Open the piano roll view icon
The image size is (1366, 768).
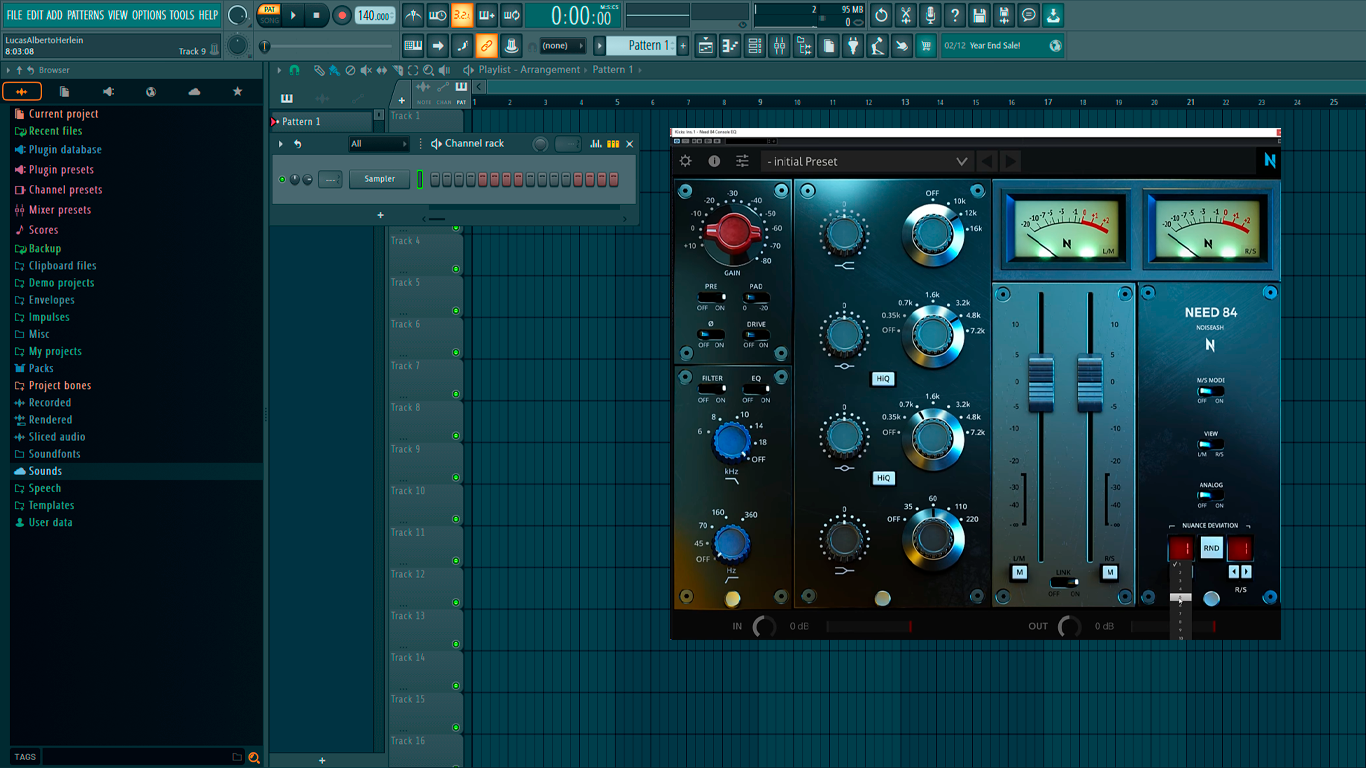pos(730,45)
